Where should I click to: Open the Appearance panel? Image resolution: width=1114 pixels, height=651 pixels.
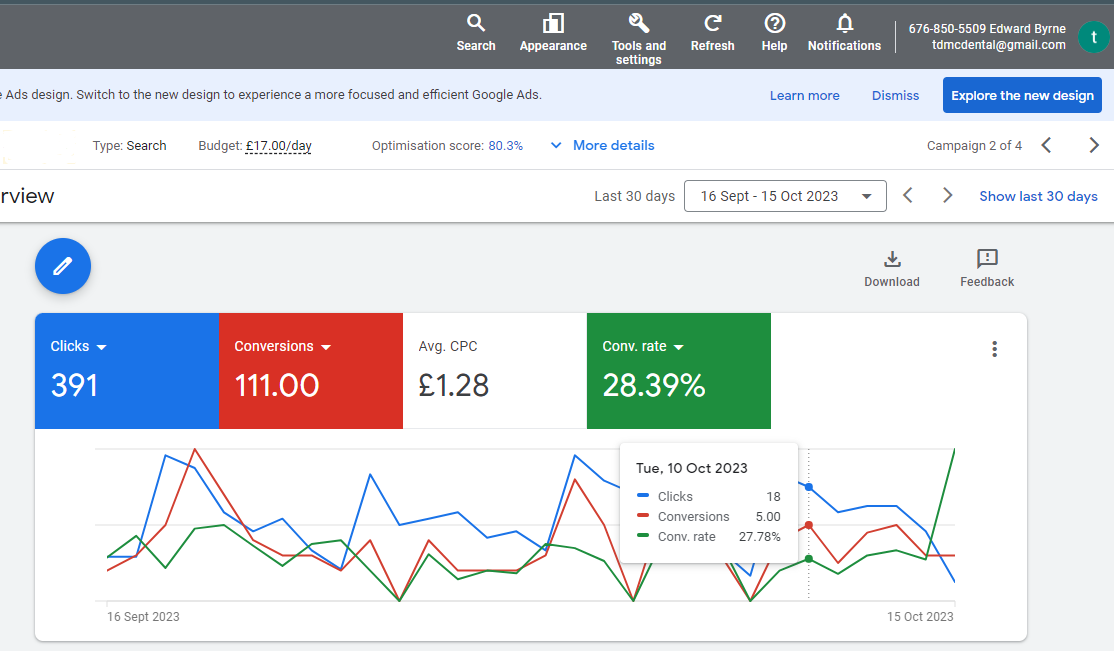(x=552, y=33)
